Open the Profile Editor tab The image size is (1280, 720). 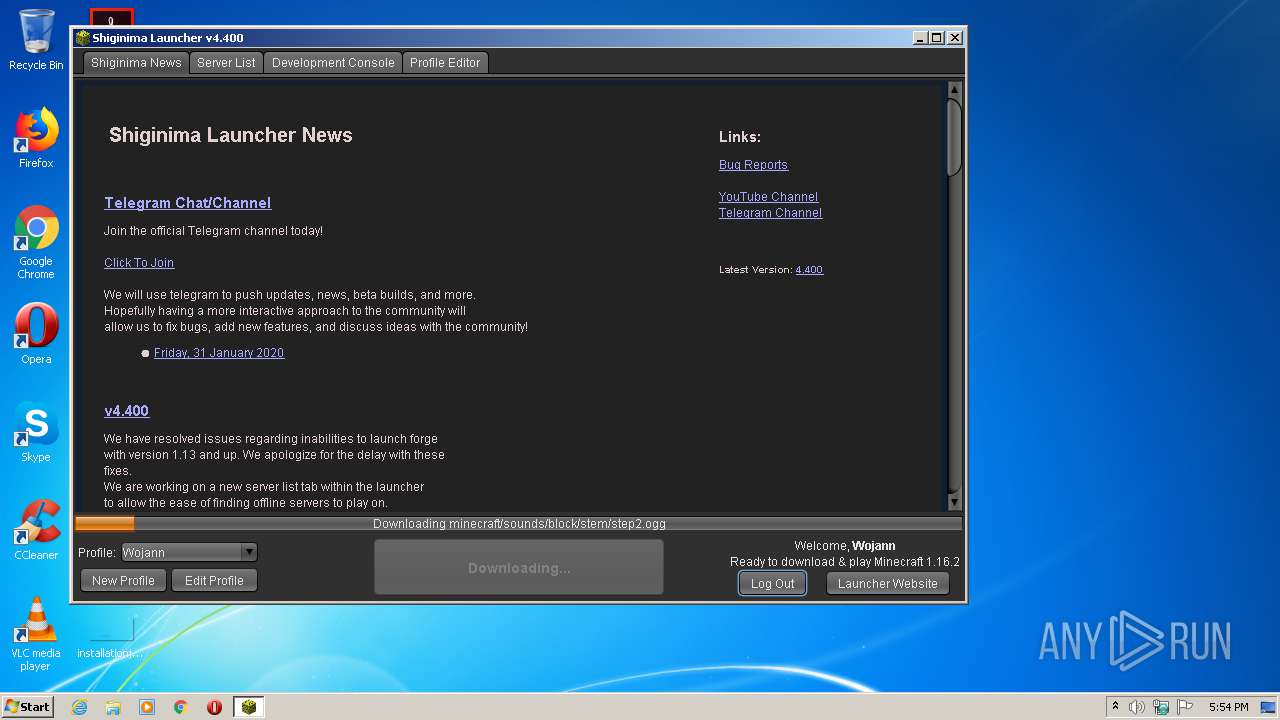[445, 62]
